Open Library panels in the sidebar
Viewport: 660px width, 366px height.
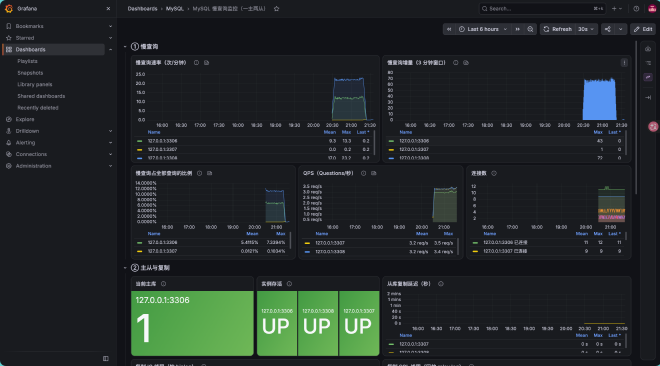(x=35, y=85)
